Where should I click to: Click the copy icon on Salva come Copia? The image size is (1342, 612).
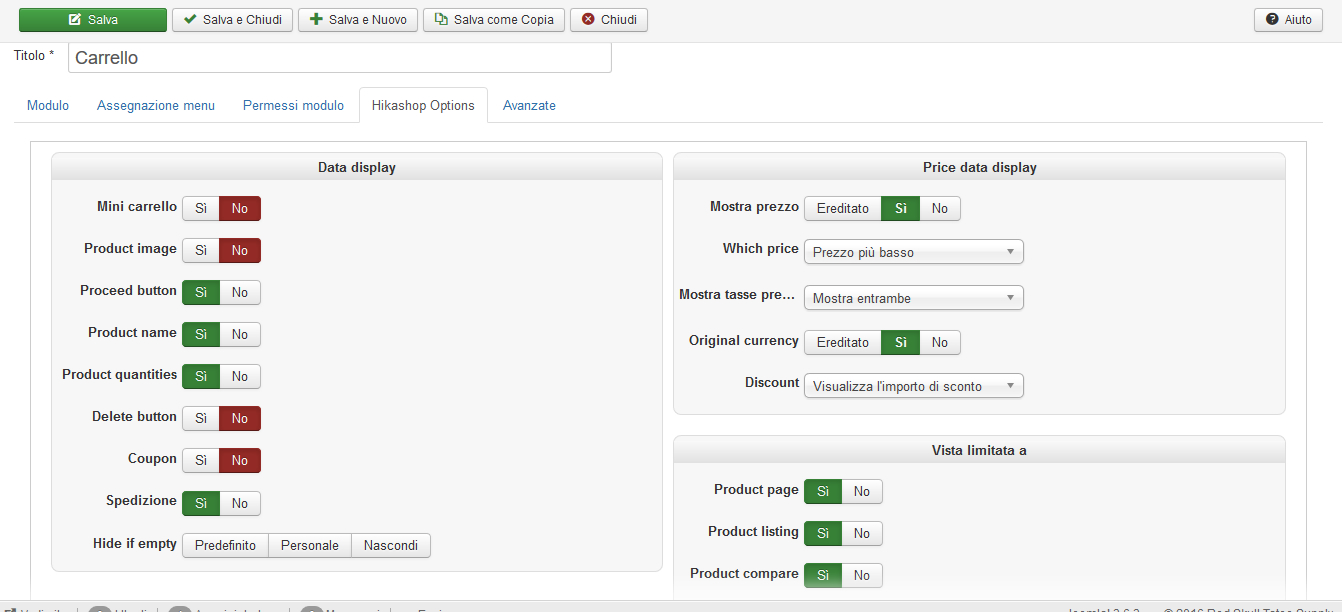tap(441, 20)
